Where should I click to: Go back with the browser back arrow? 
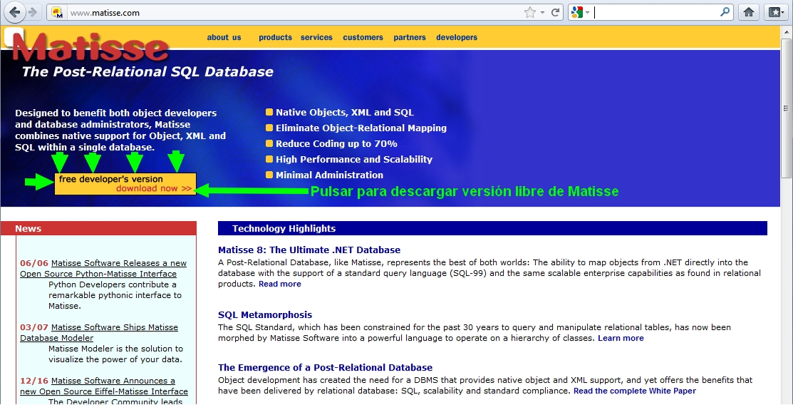(x=14, y=13)
